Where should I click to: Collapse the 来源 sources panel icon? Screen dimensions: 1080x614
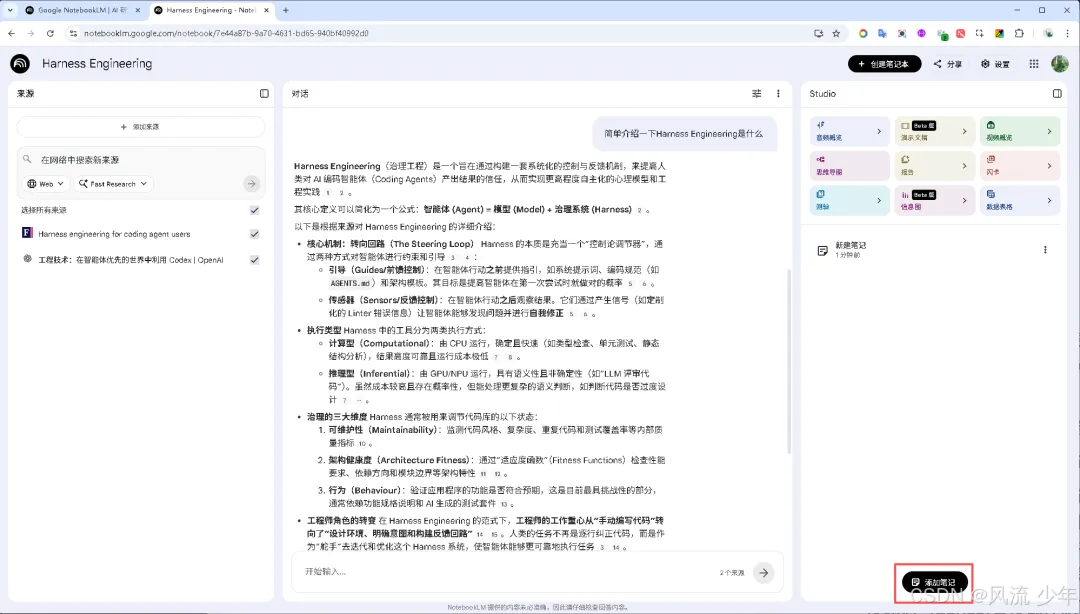point(264,94)
